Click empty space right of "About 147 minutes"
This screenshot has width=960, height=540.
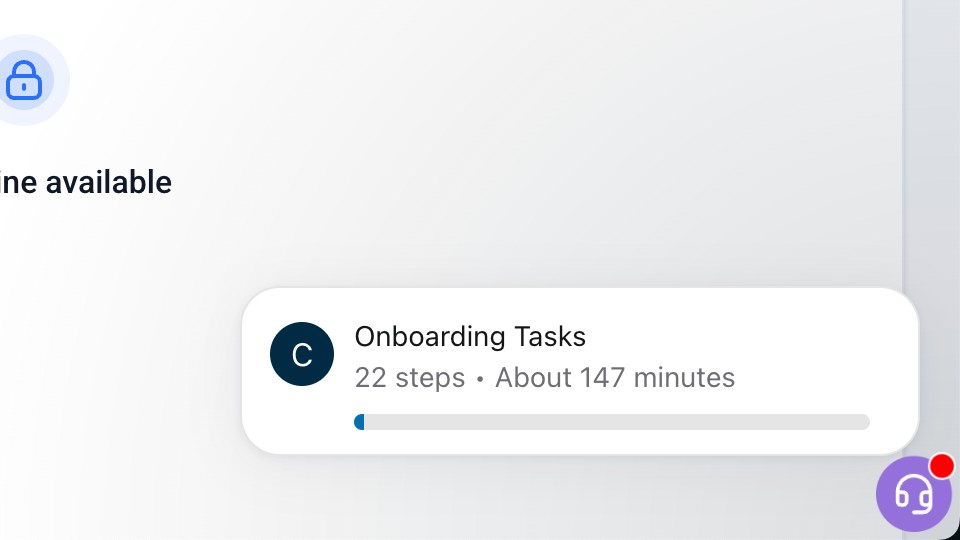(810, 378)
